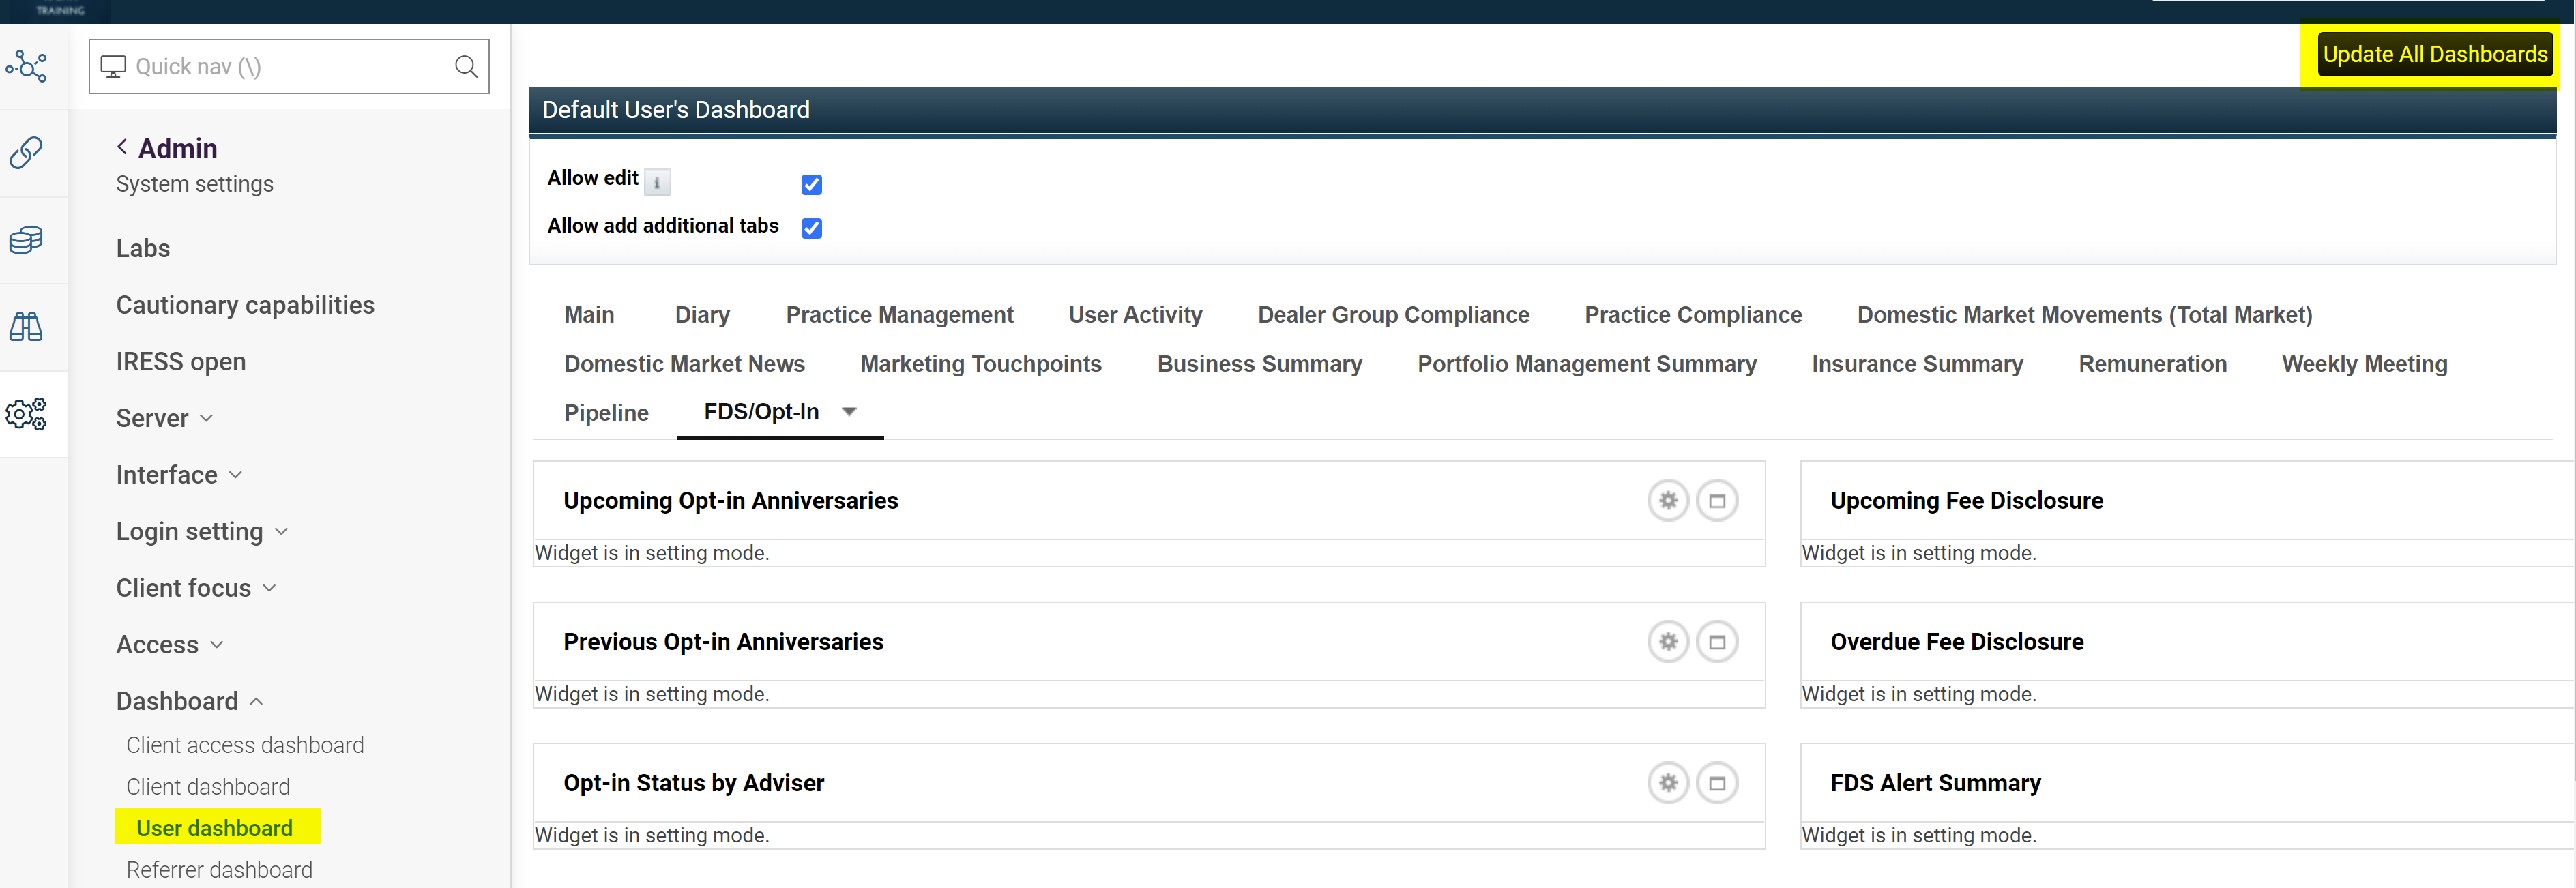Open the coins stack icon in sidebar

27,240
